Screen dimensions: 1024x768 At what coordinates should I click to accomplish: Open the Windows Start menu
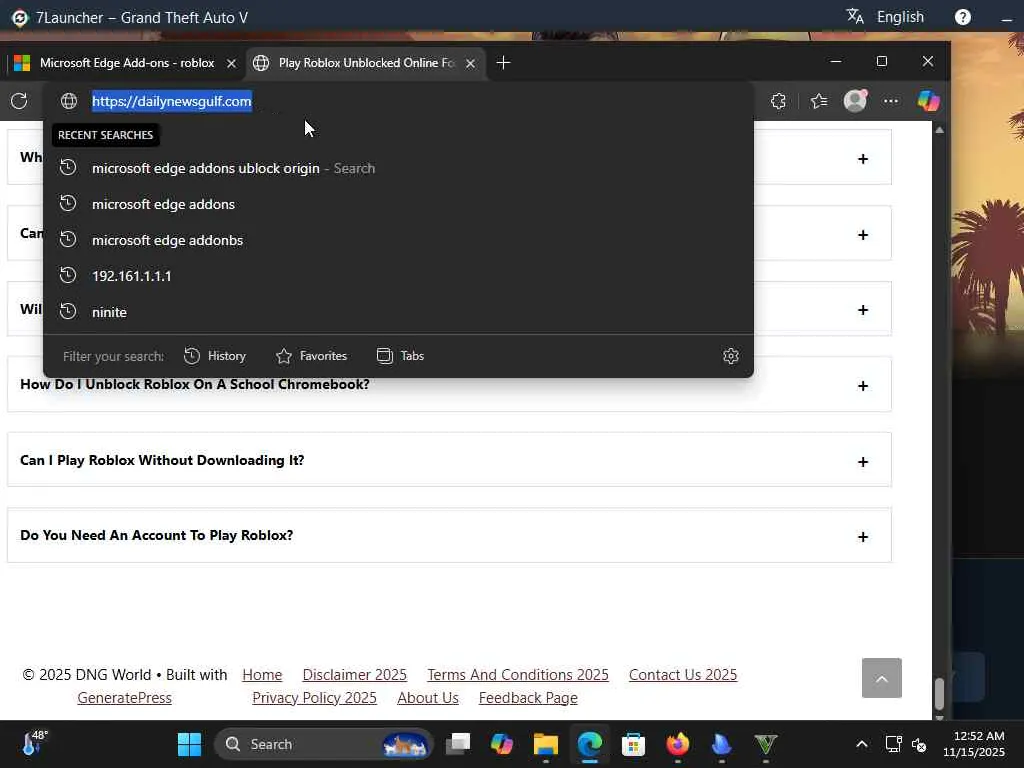pyautogui.click(x=189, y=744)
